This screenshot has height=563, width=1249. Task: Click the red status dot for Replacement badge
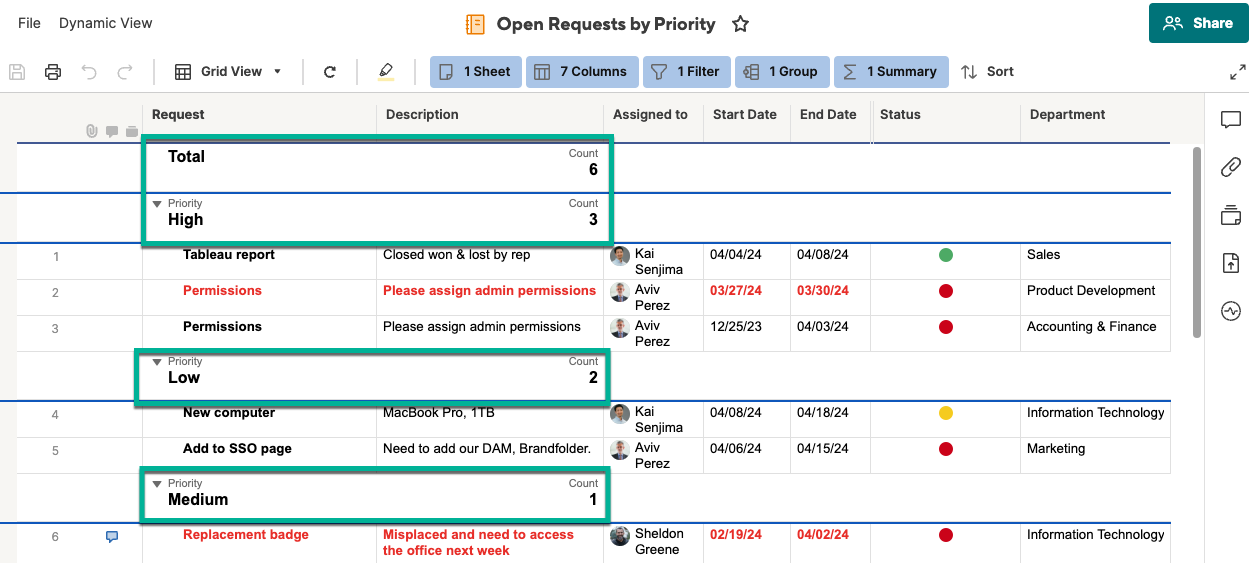point(946,535)
